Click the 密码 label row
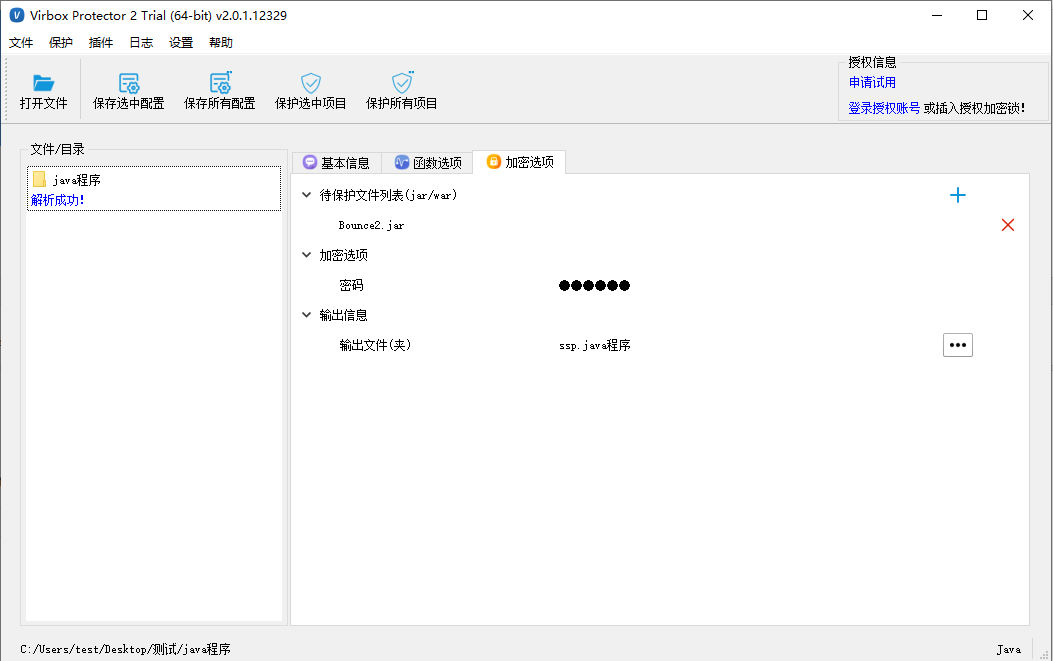Viewport: 1053px width, 661px height. click(x=351, y=285)
